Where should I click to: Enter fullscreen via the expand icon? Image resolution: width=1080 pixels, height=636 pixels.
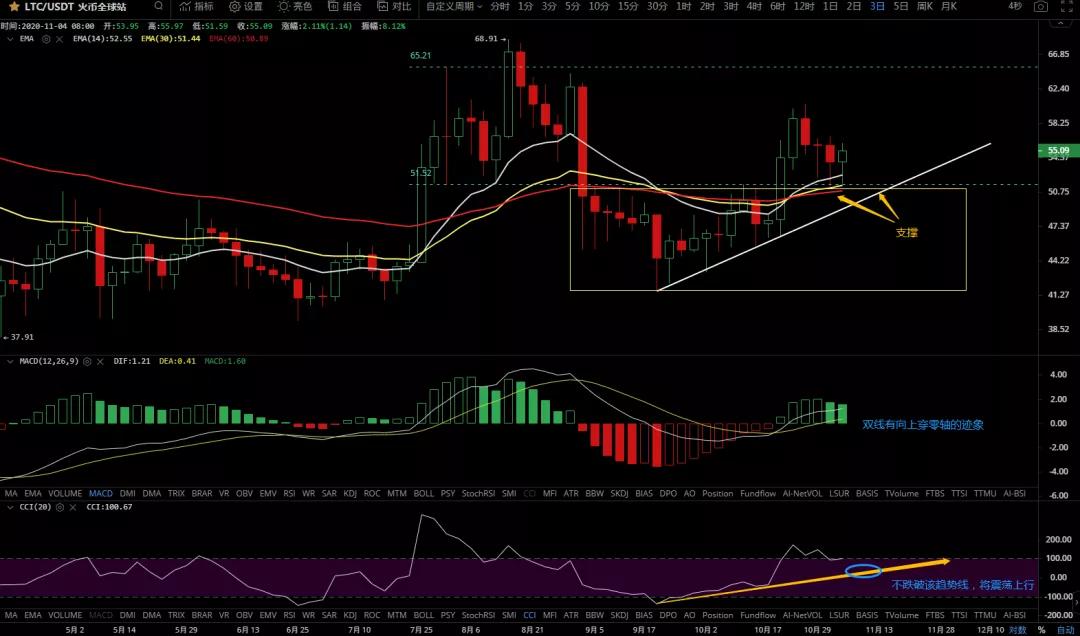coord(1066,7)
